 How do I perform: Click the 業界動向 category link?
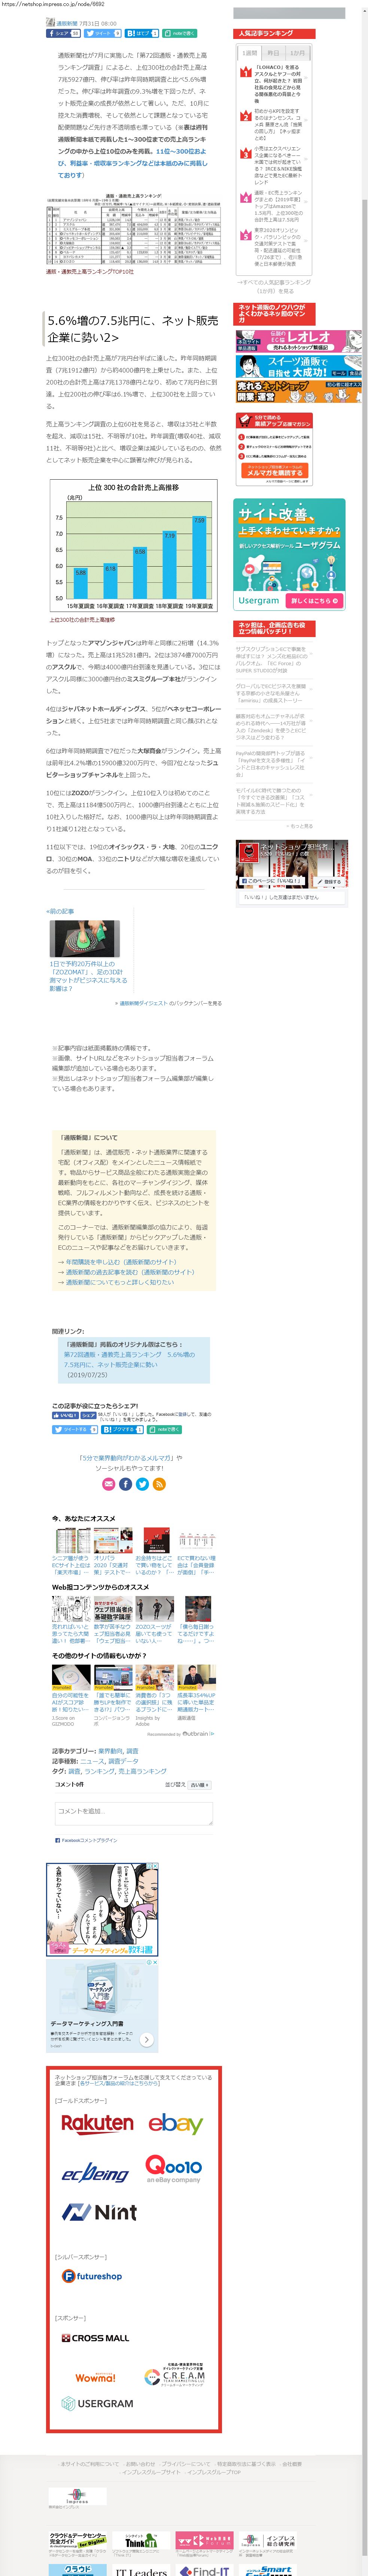coord(110,1751)
